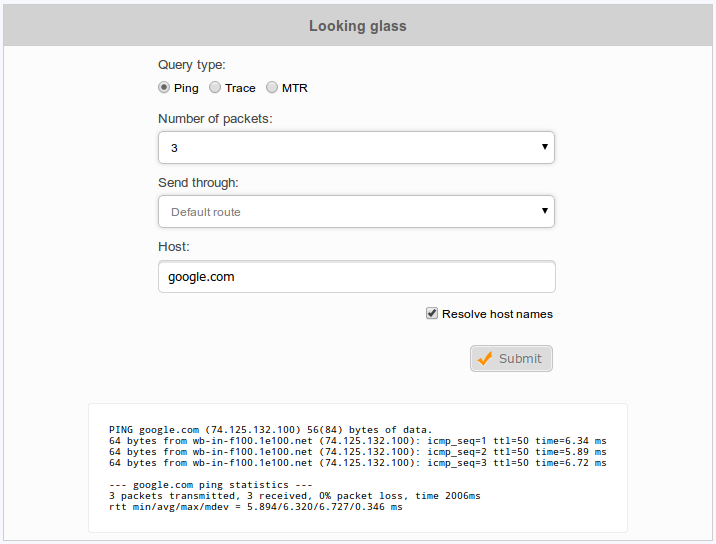Click the 'rtt min/avg/max/mdev' result line
The image size is (716, 544).
coord(256,507)
